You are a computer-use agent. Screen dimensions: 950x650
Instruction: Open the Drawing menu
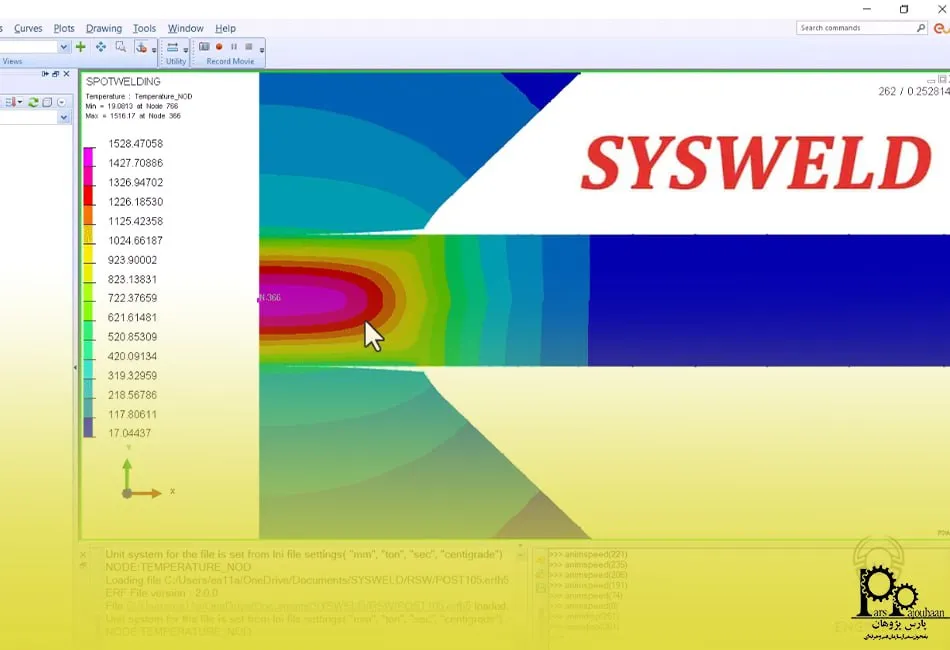(101, 28)
